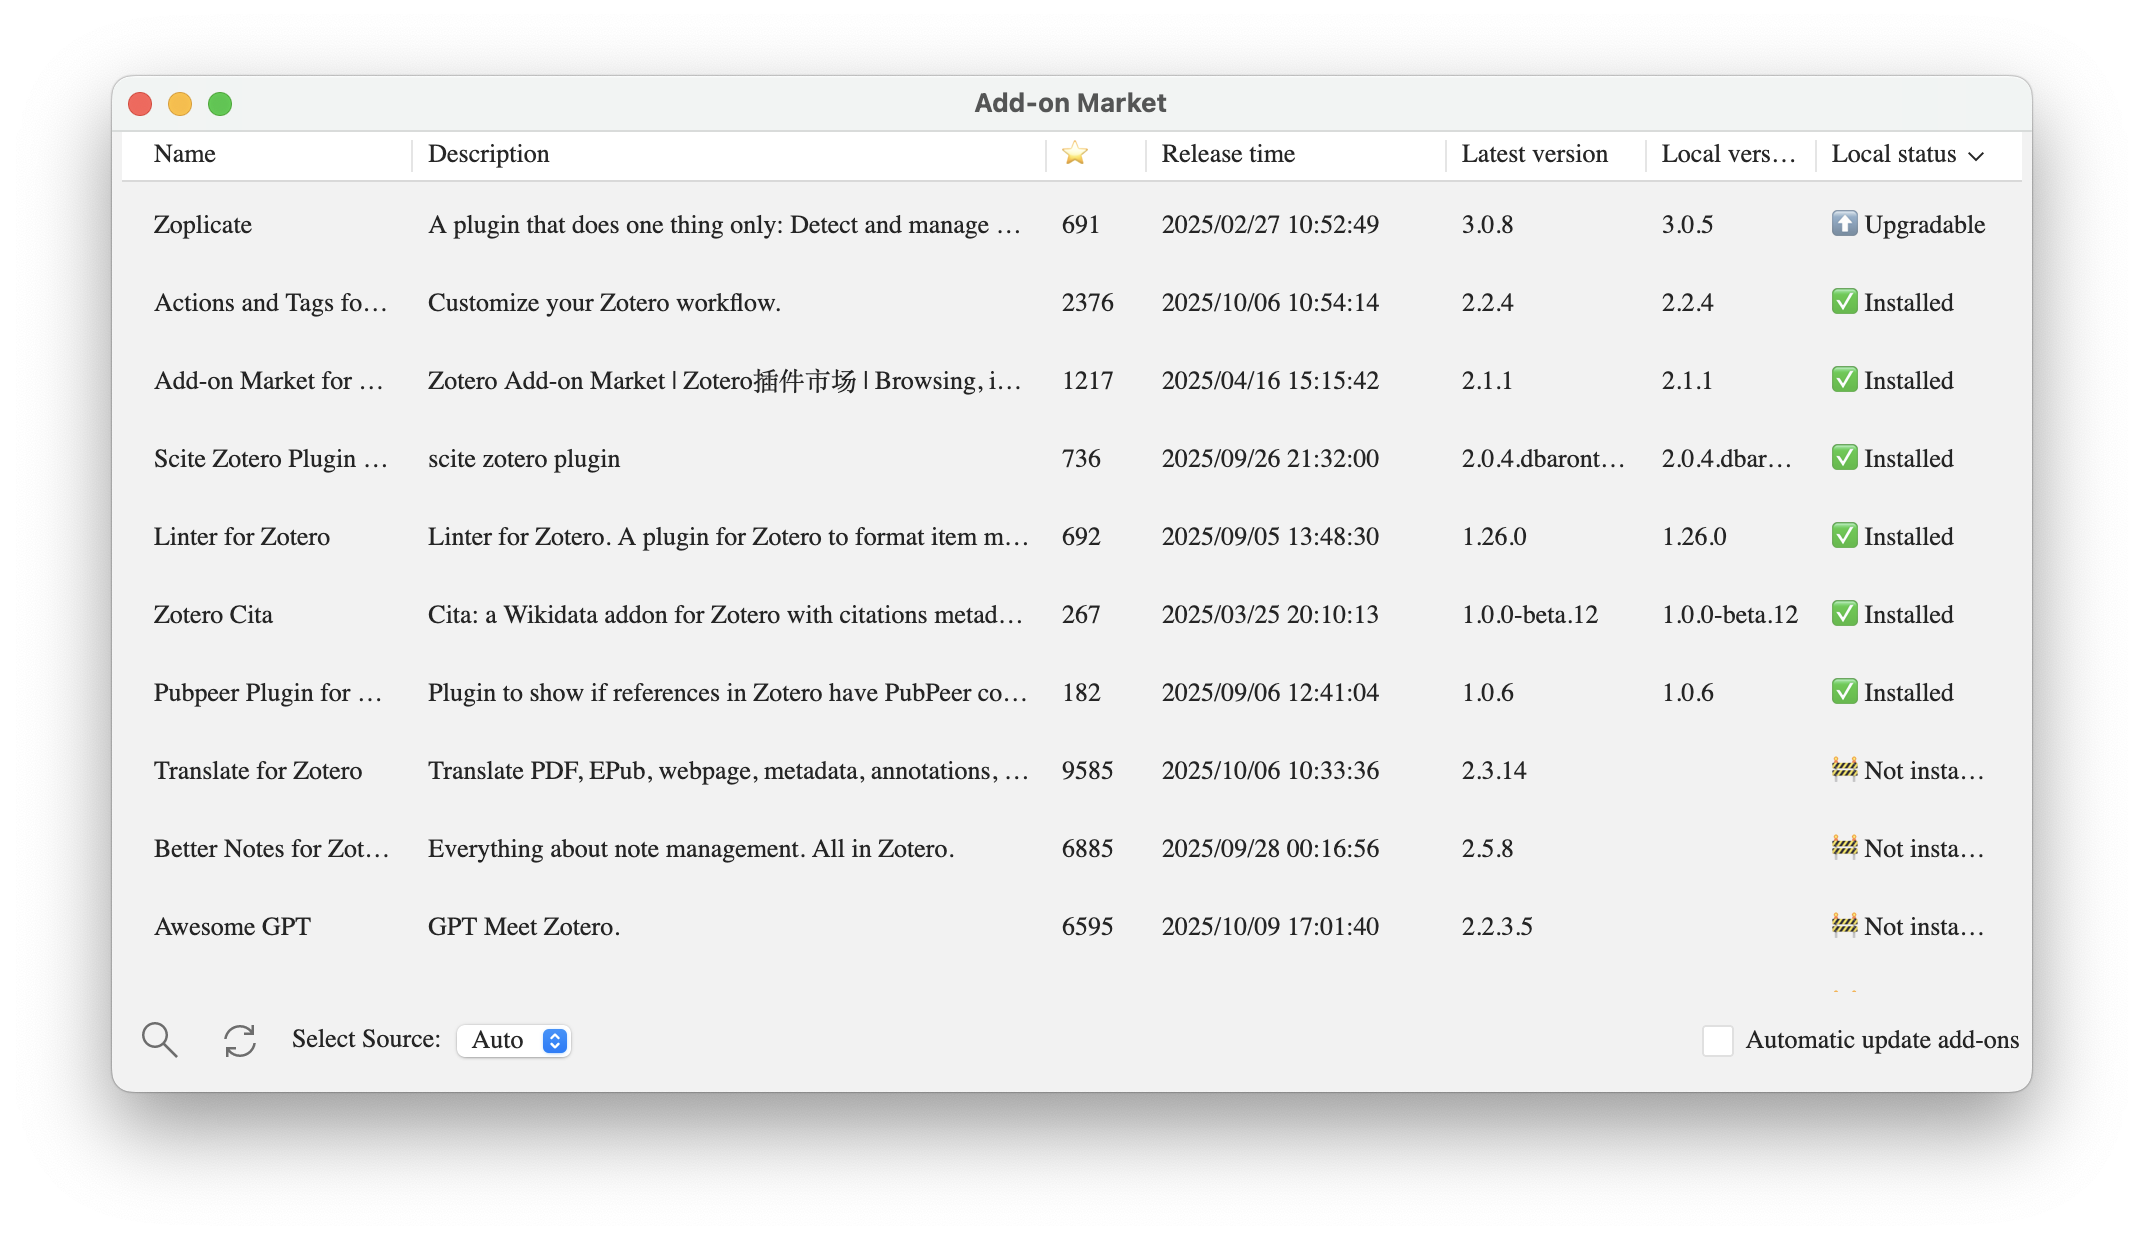
Task: Click the Local status sort chevron
Action: (1977, 156)
